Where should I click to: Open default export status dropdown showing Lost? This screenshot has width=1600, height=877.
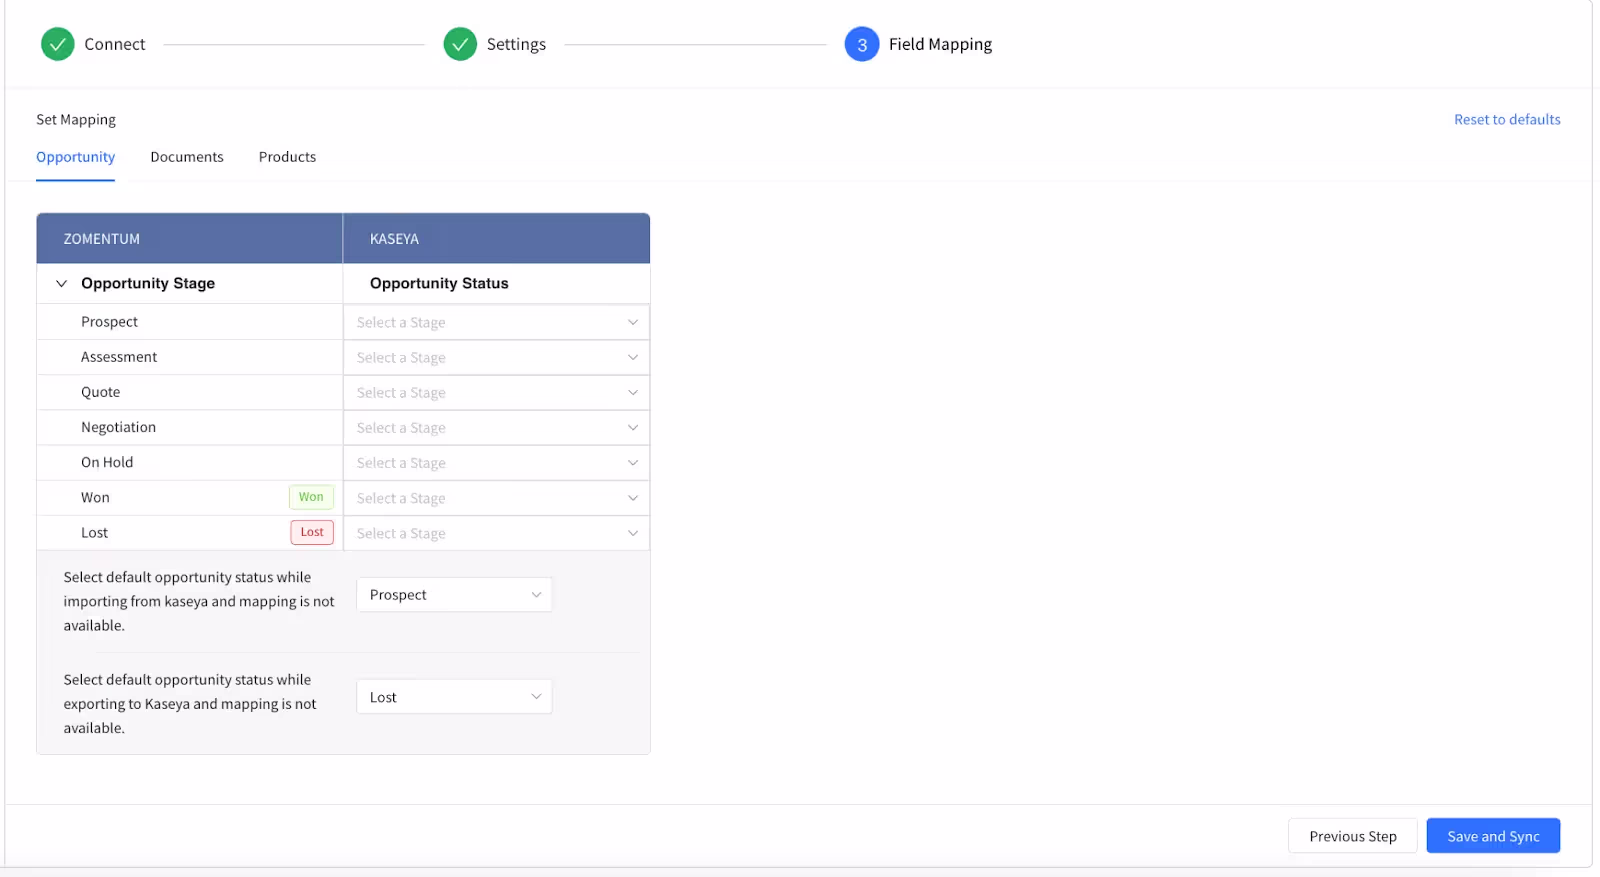pos(454,697)
